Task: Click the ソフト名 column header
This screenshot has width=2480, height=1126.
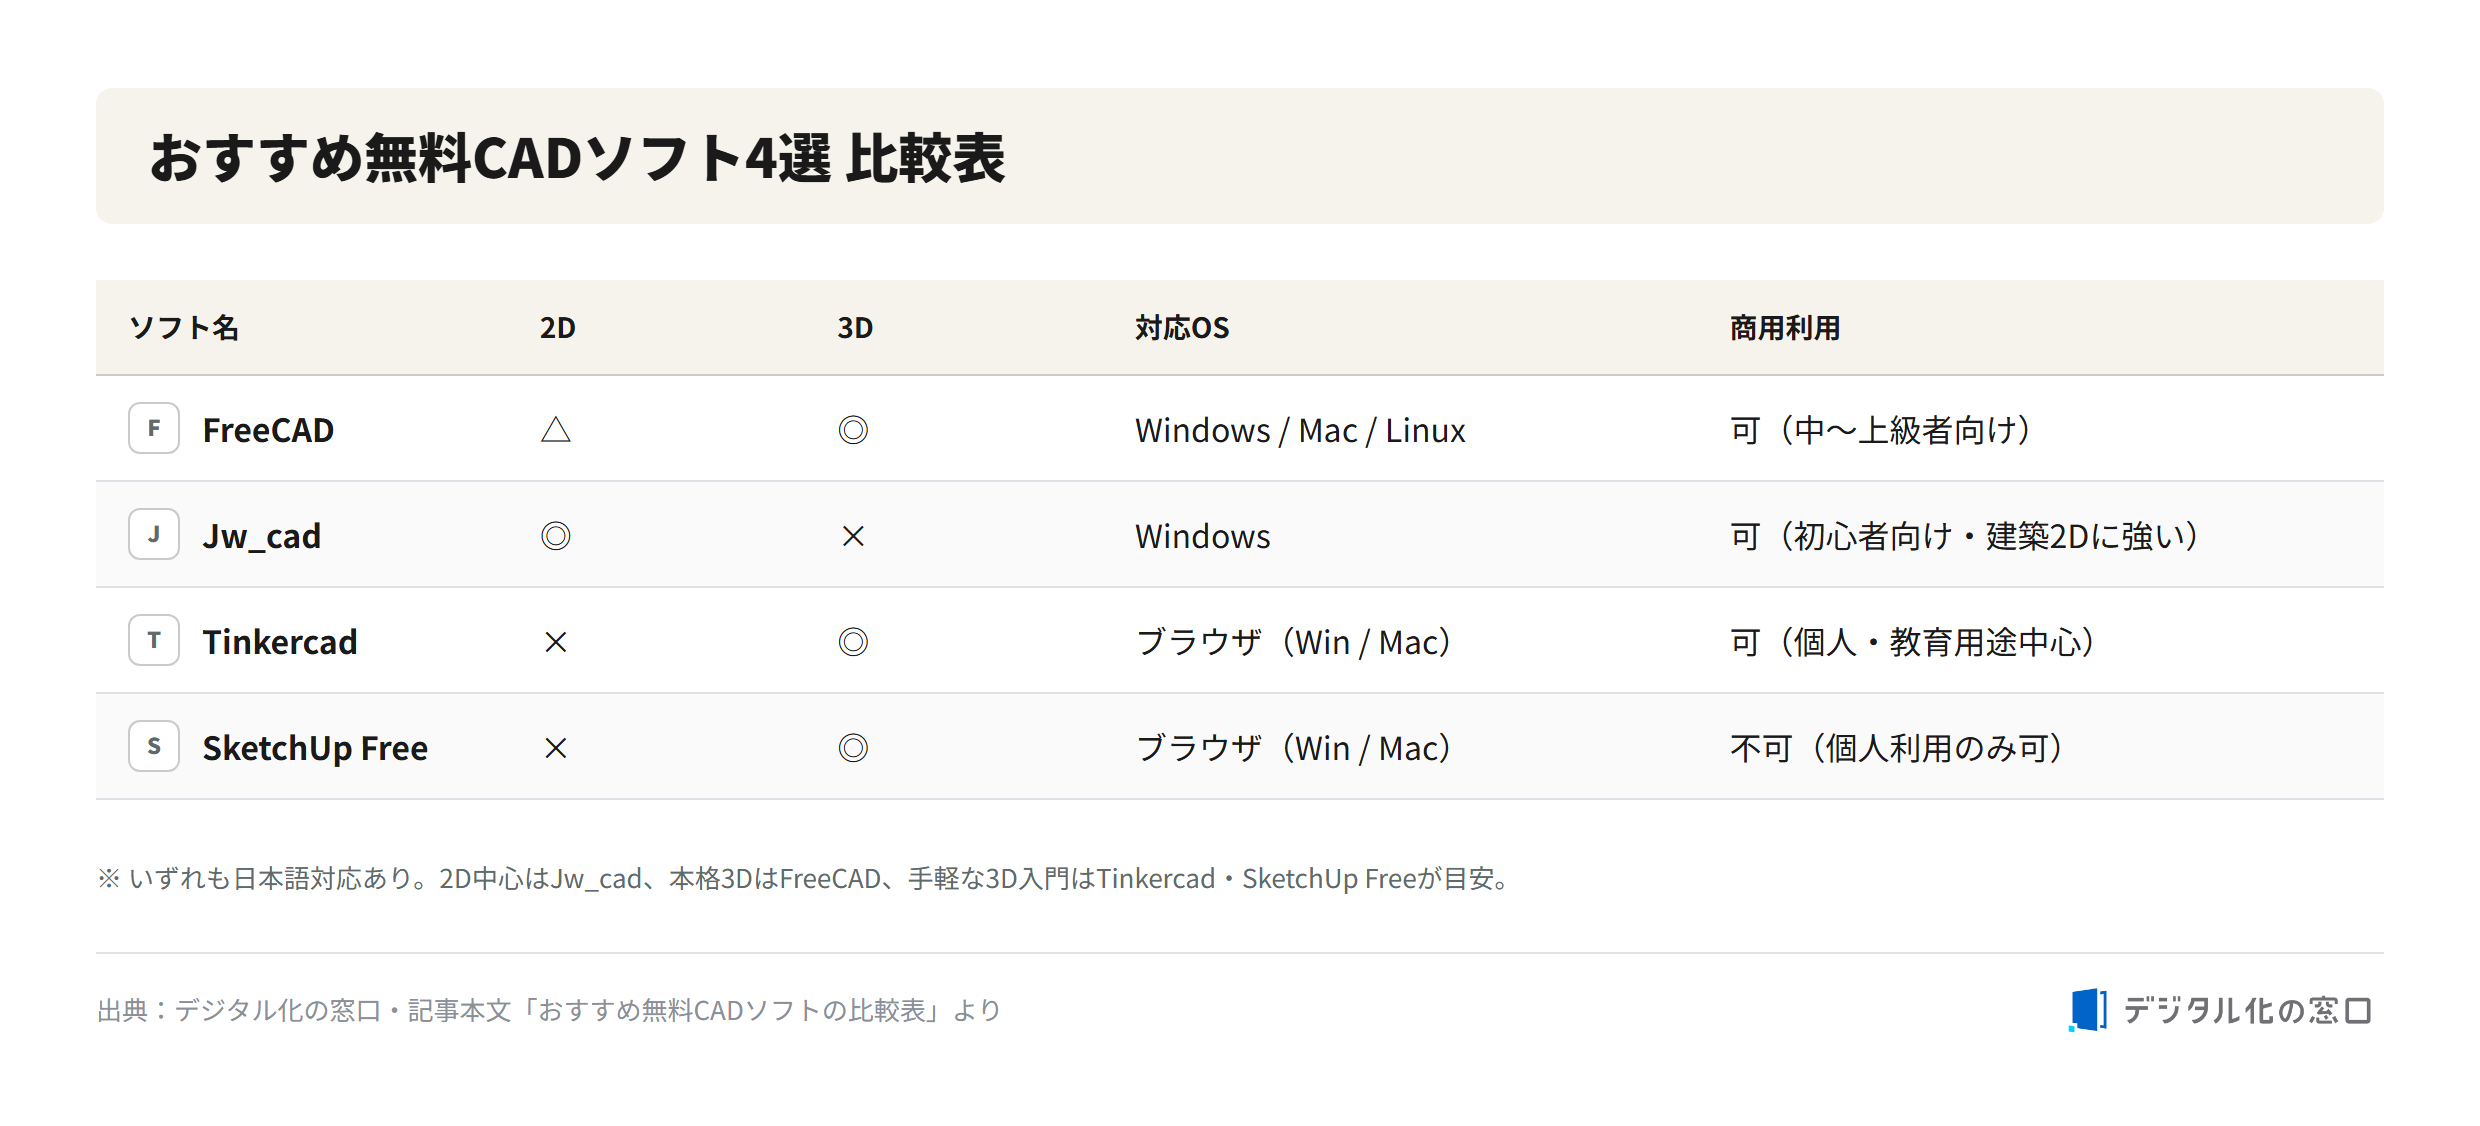Action: (x=184, y=328)
